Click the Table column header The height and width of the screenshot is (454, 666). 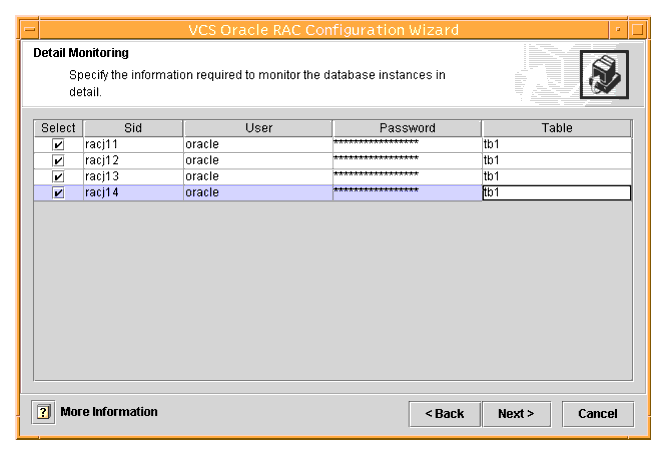(x=556, y=129)
